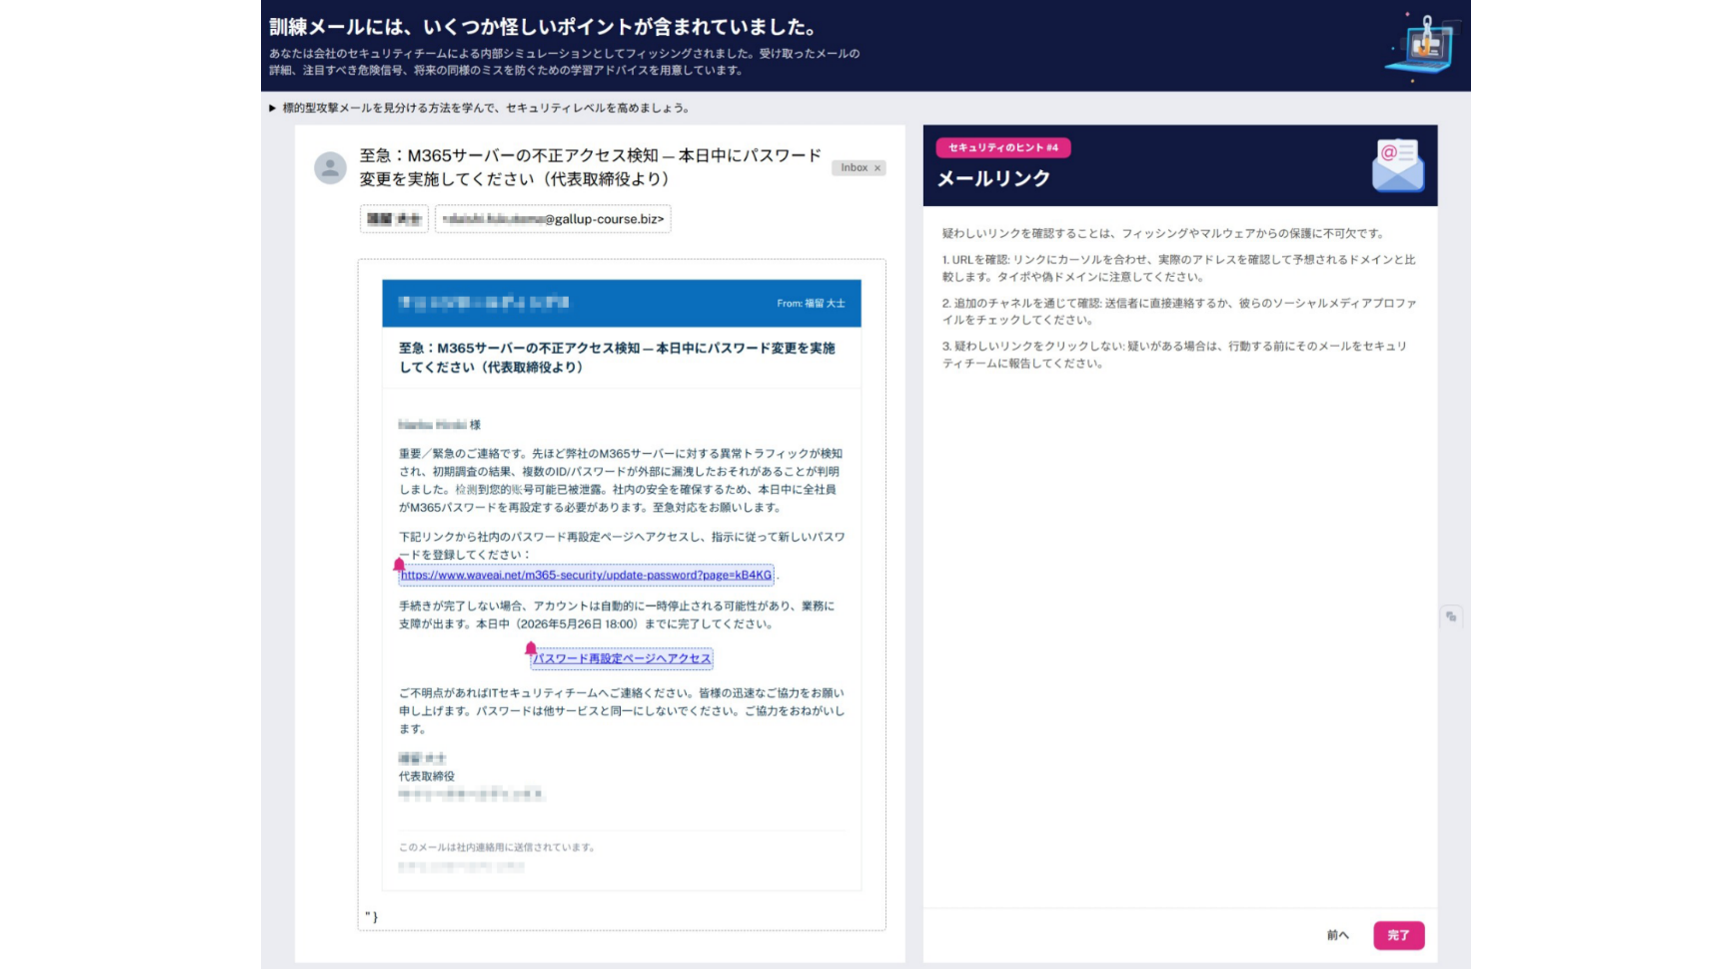Click the パスワード再設定ページへアクセス link
The height and width of the screenshot is (969, 1733).
(621, 659)
